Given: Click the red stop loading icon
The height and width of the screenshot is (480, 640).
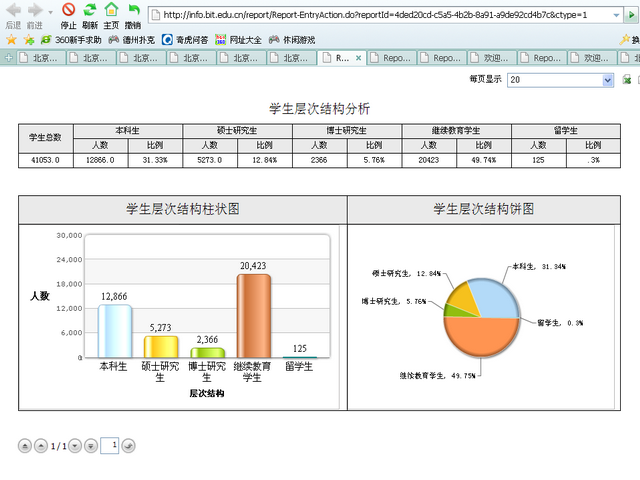Looking at the screenshot, I should coord(68,10).
